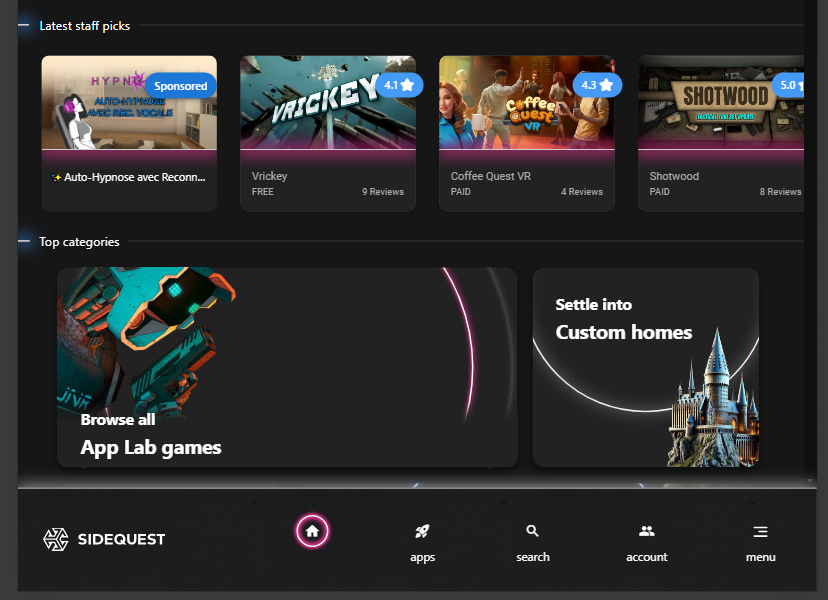
Task: Click the SideQuest logo
Action: tap(104, 539)
